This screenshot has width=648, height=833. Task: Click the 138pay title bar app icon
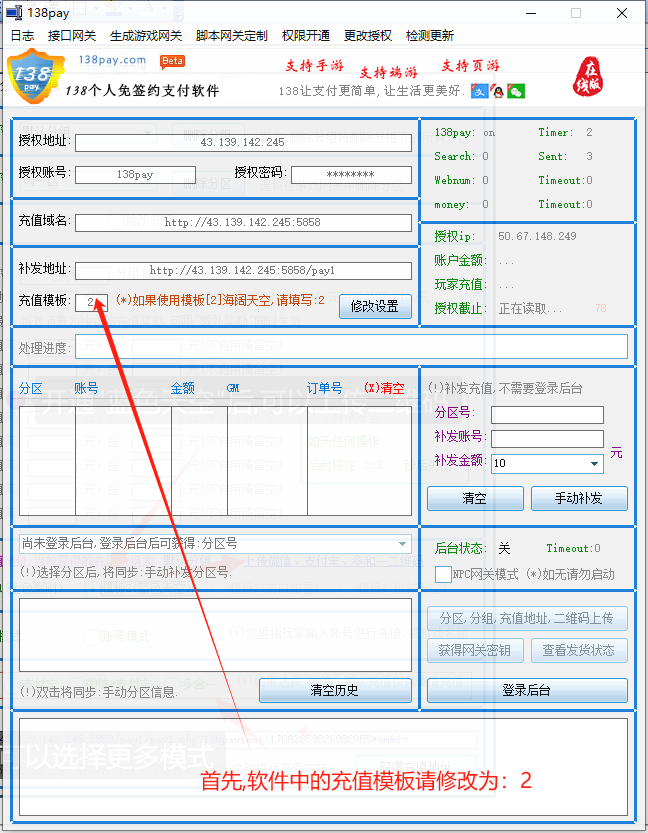click(x=14, y=12)
